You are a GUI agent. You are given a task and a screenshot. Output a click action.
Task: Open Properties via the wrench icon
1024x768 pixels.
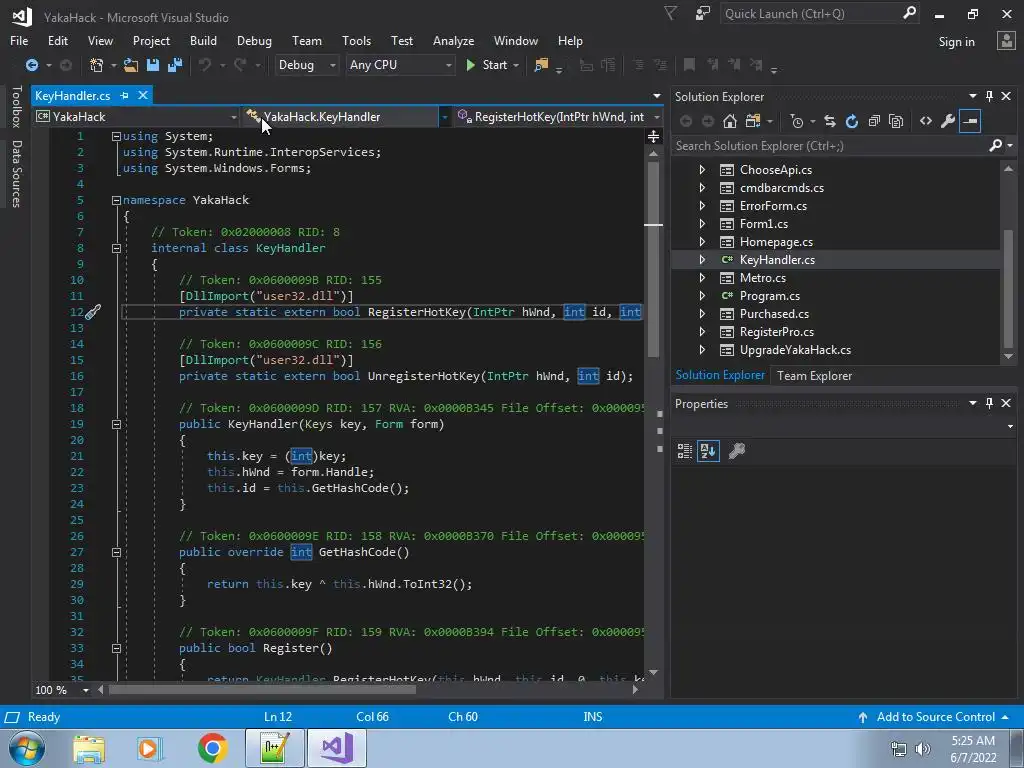[948, 121]
